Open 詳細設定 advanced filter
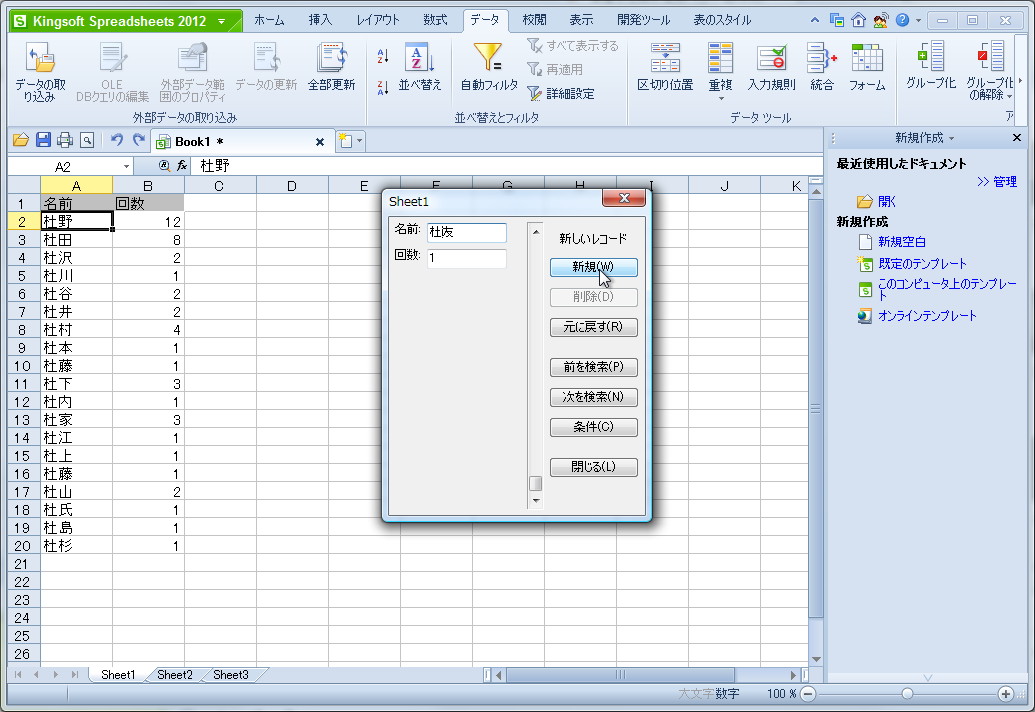The width and height of the screenshot is (1035, 712). point(561,94)
